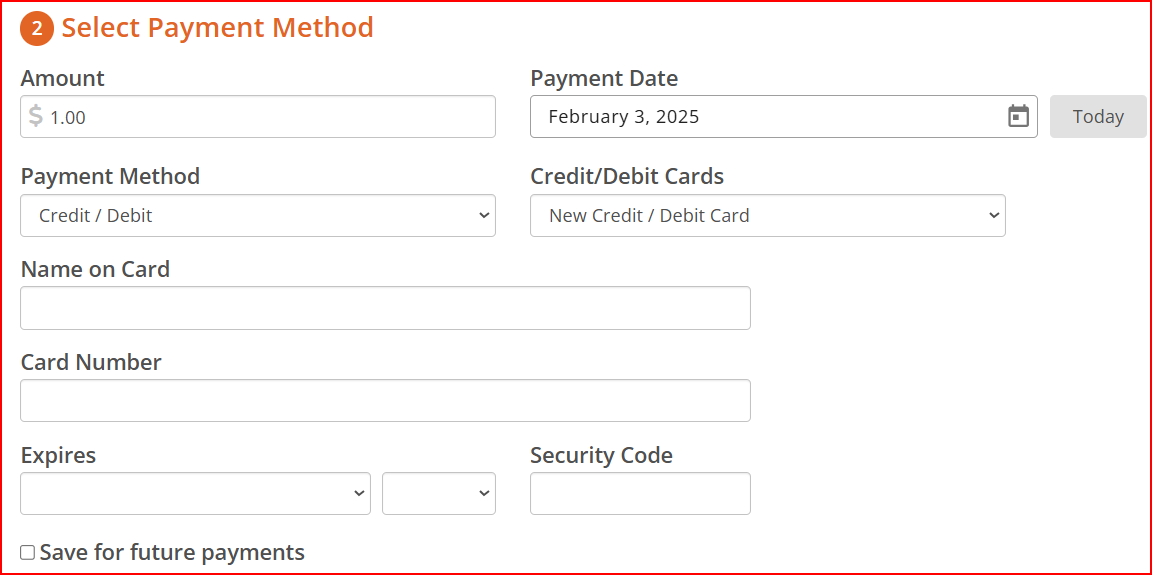Click the dollar sign in the Amount field

(35, 116)
